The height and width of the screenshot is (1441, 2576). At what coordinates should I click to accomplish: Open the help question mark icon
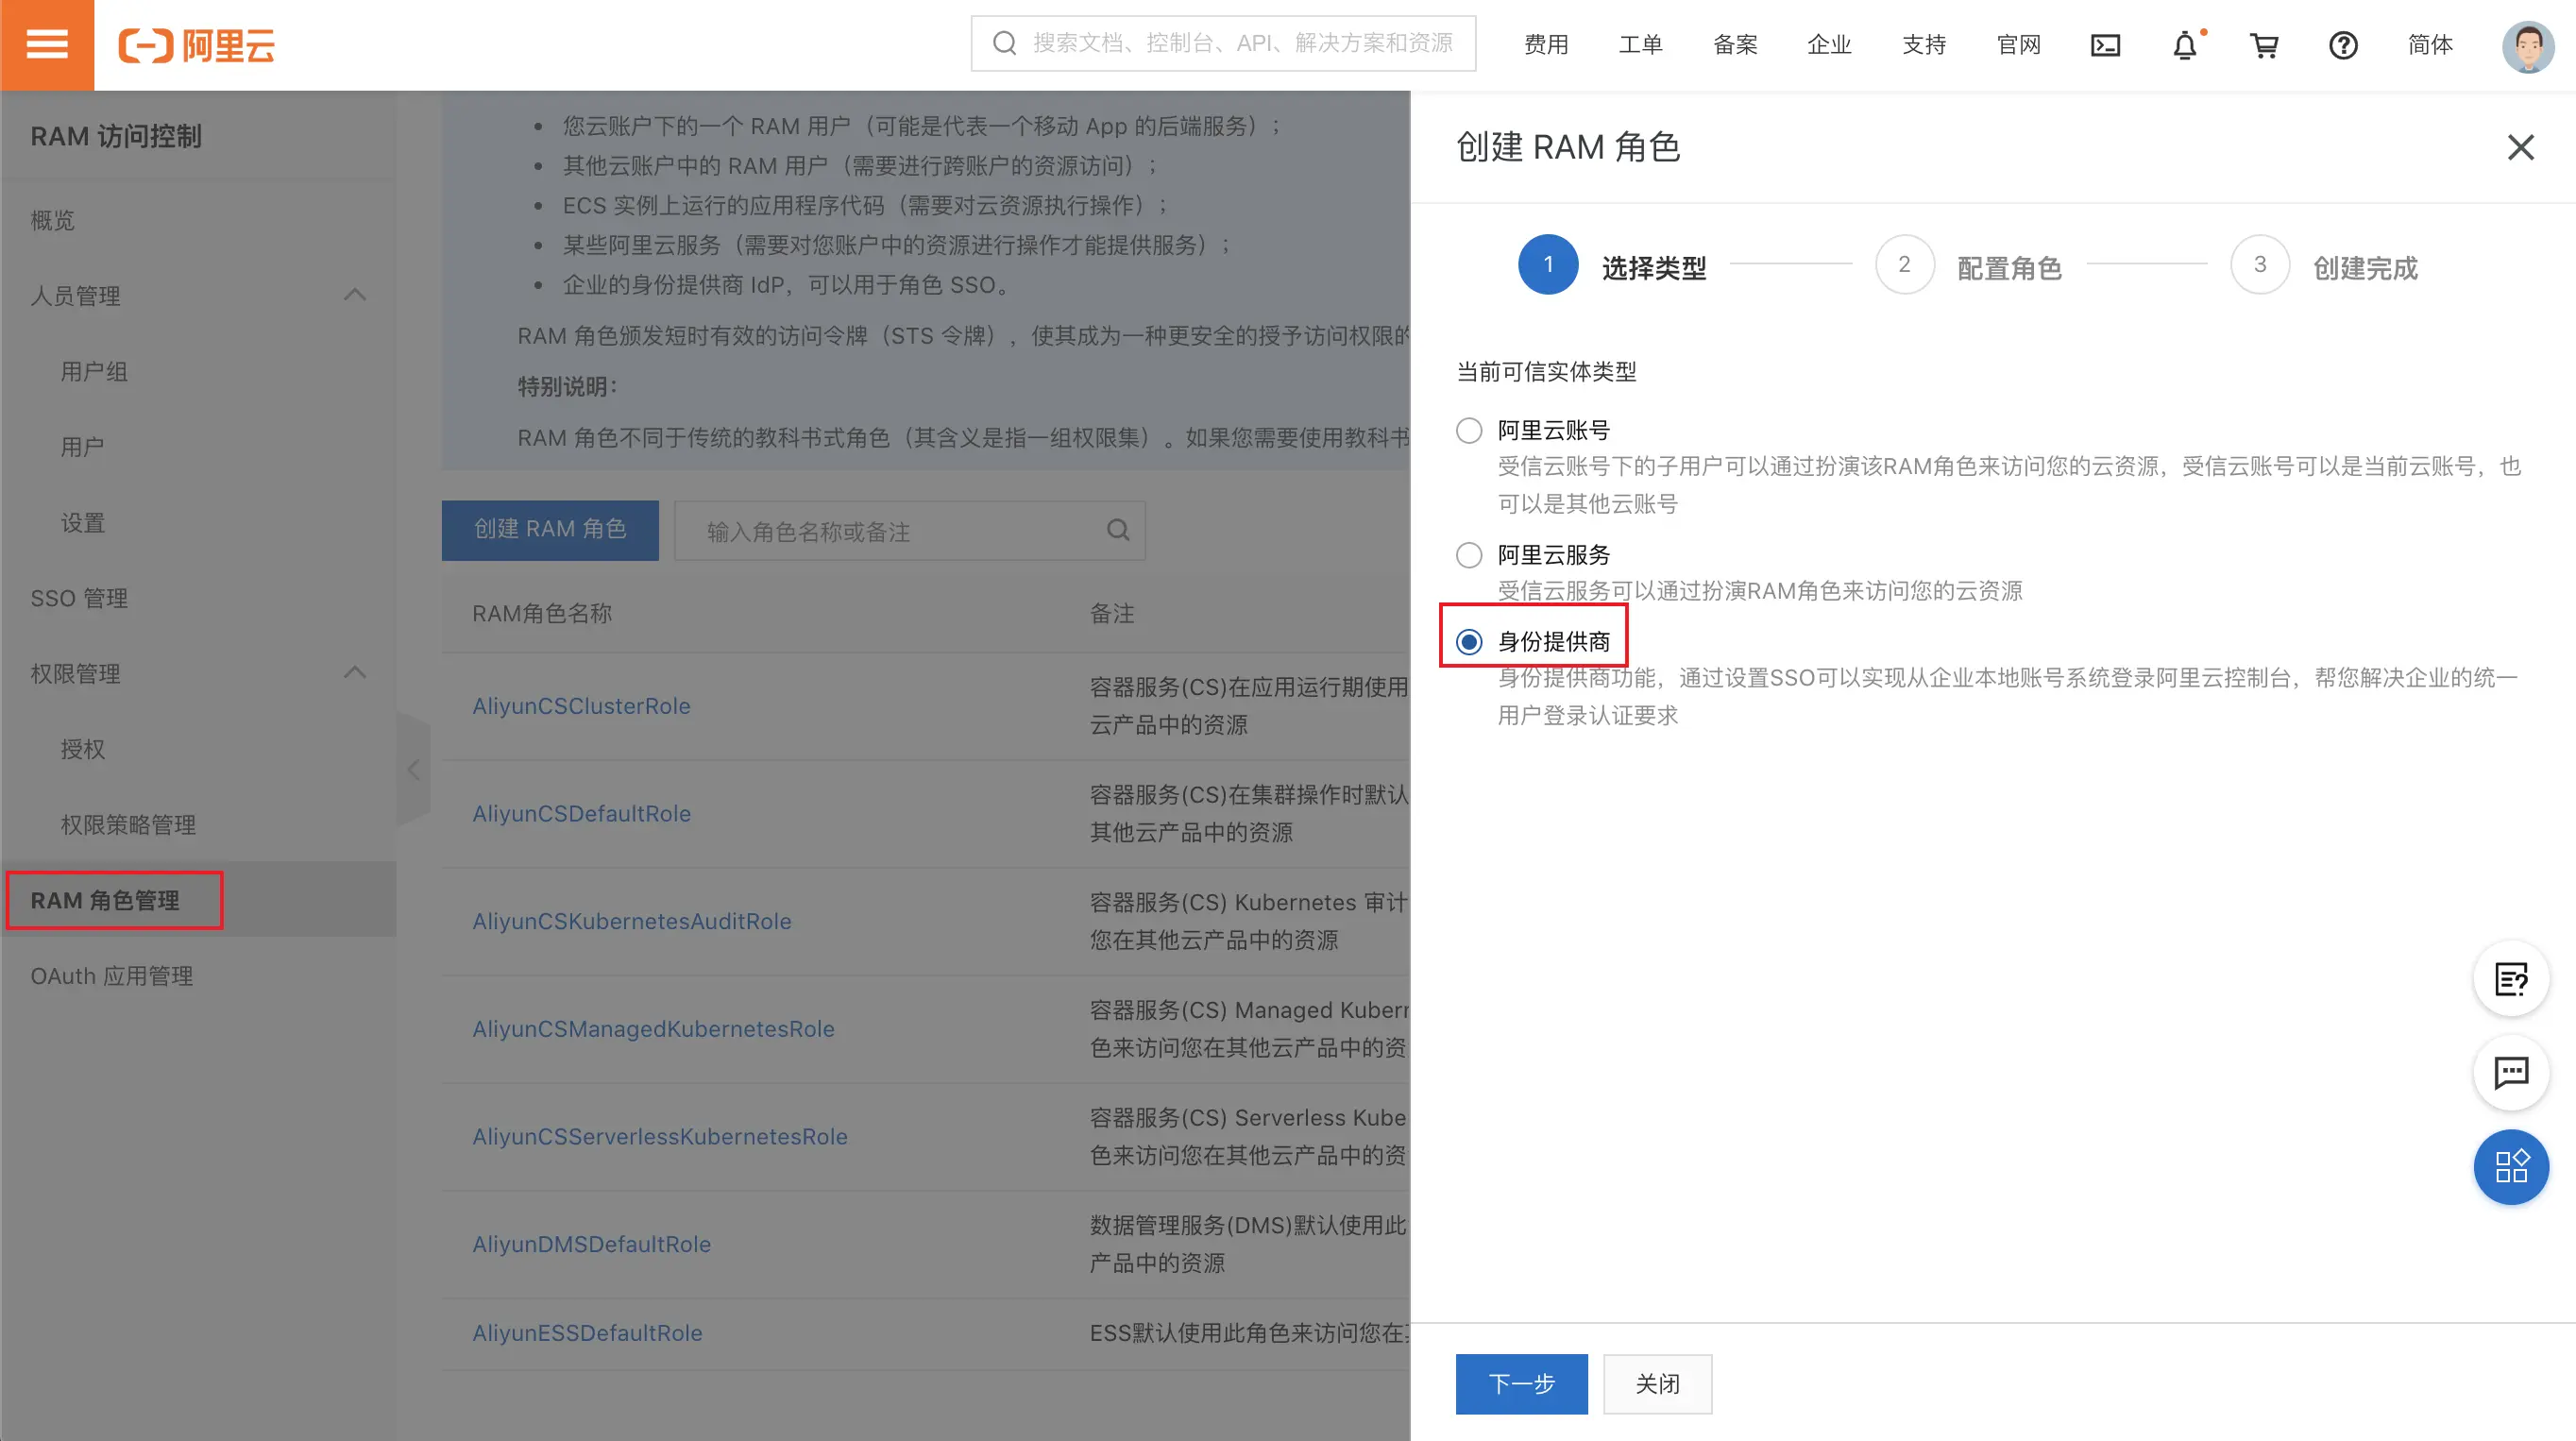point(2343,45)
